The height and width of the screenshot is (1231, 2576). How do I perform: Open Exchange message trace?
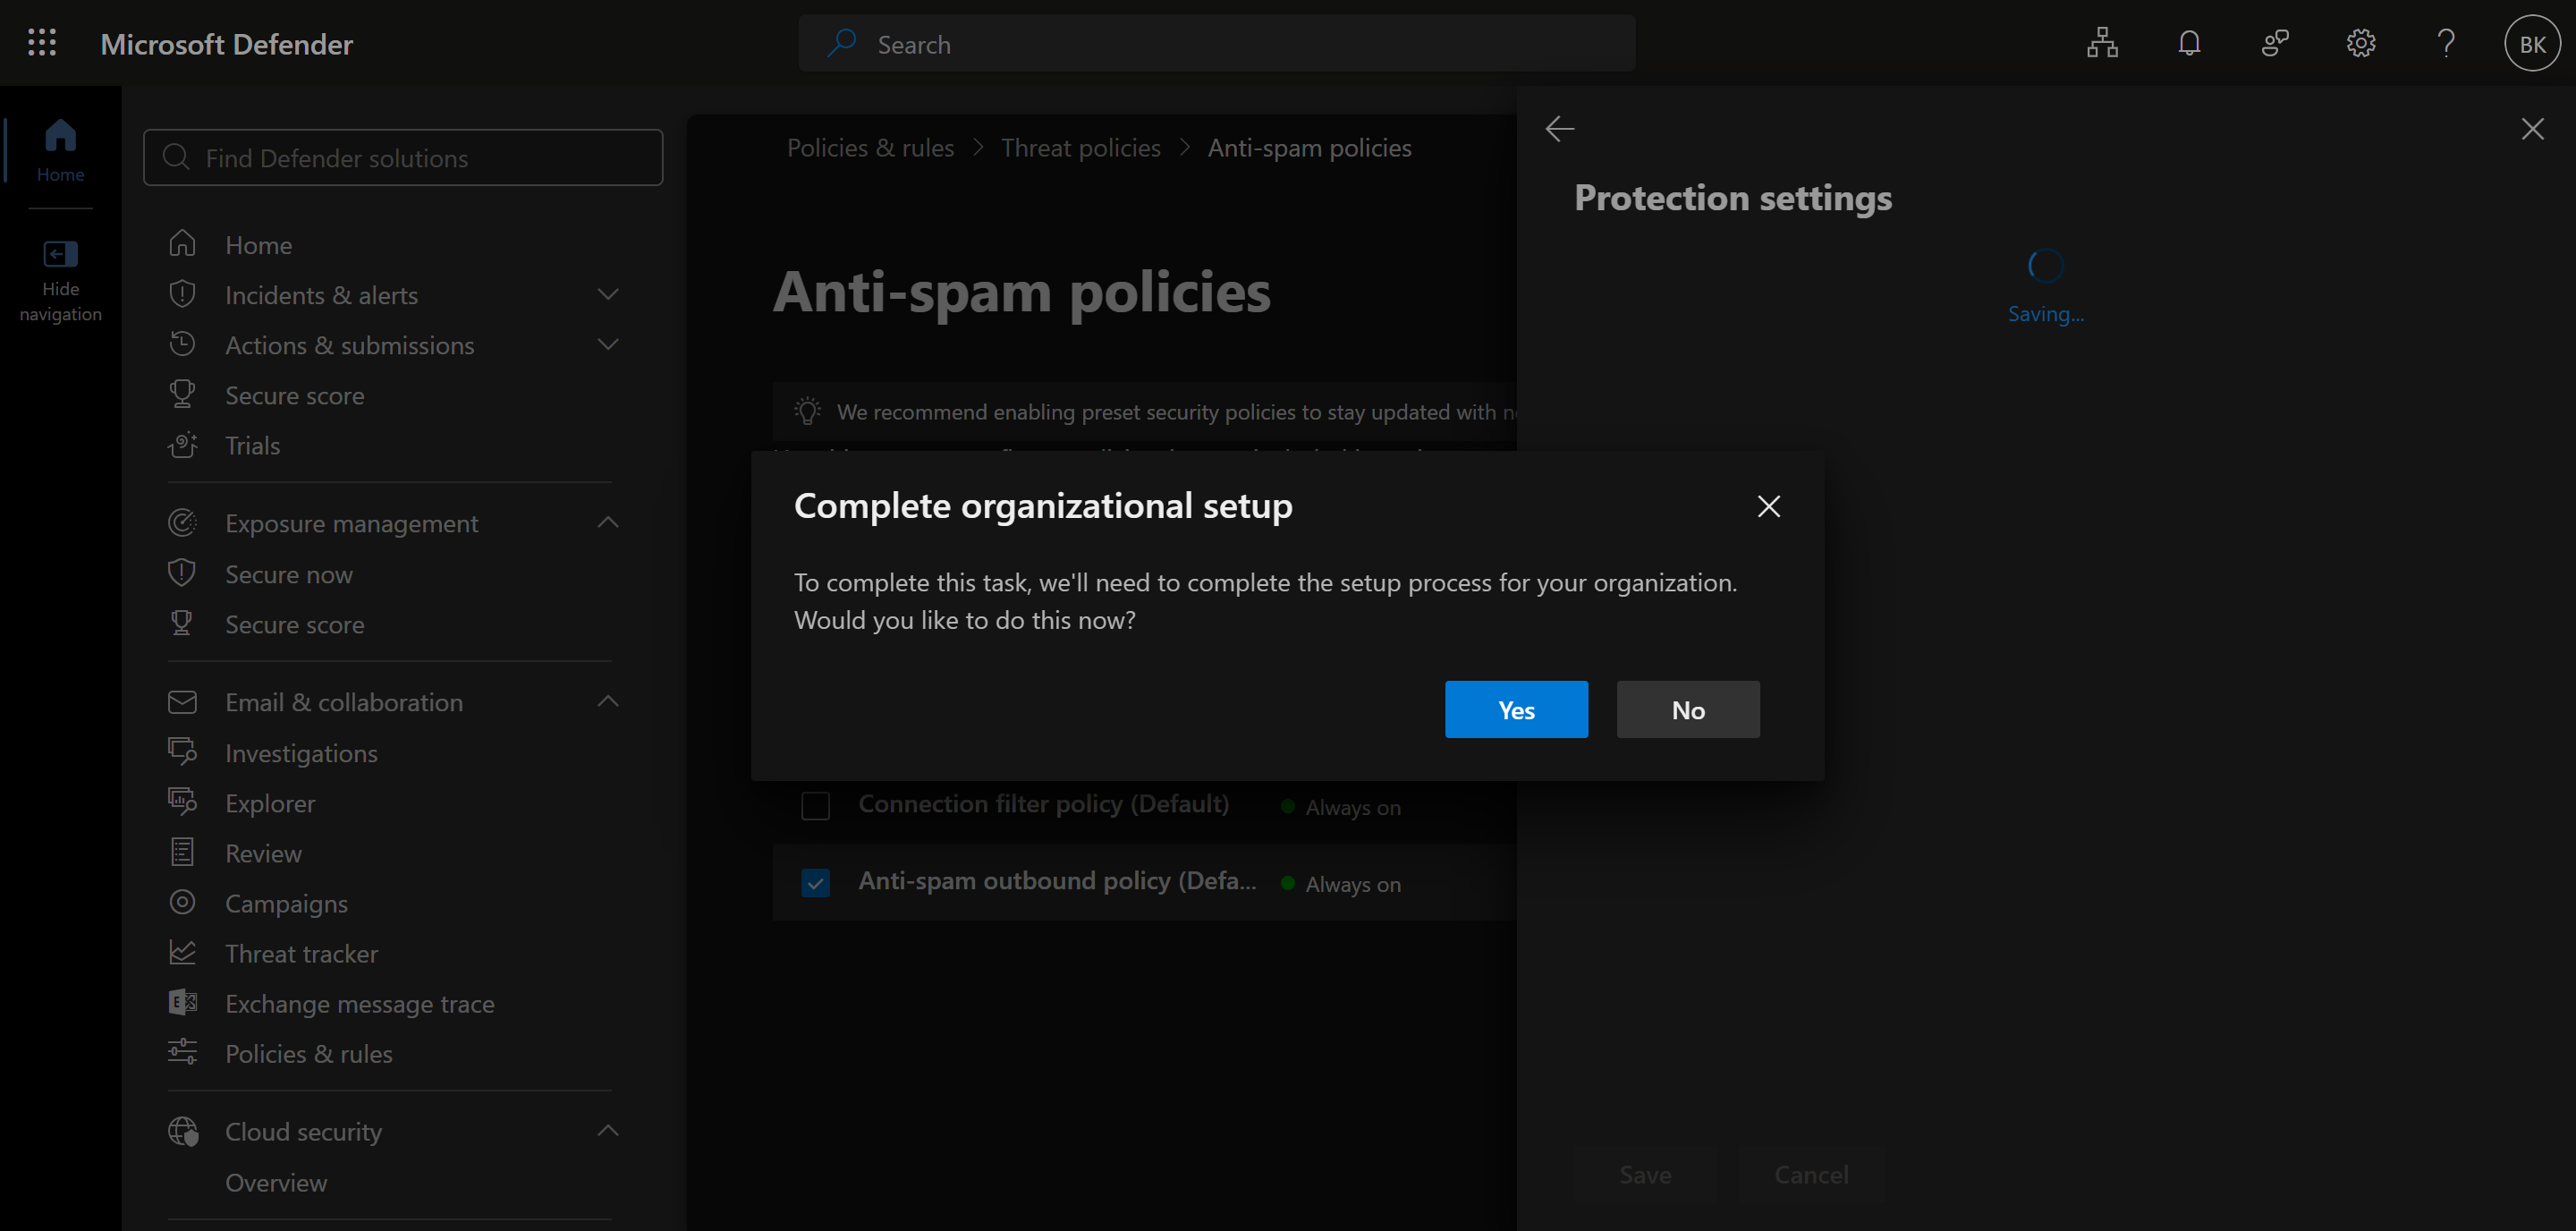click(x=359, y=1003)
